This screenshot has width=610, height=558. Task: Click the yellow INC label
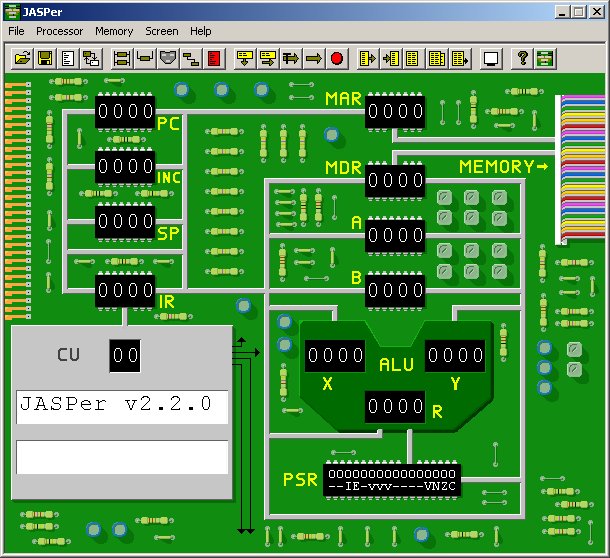click(169, 178)
